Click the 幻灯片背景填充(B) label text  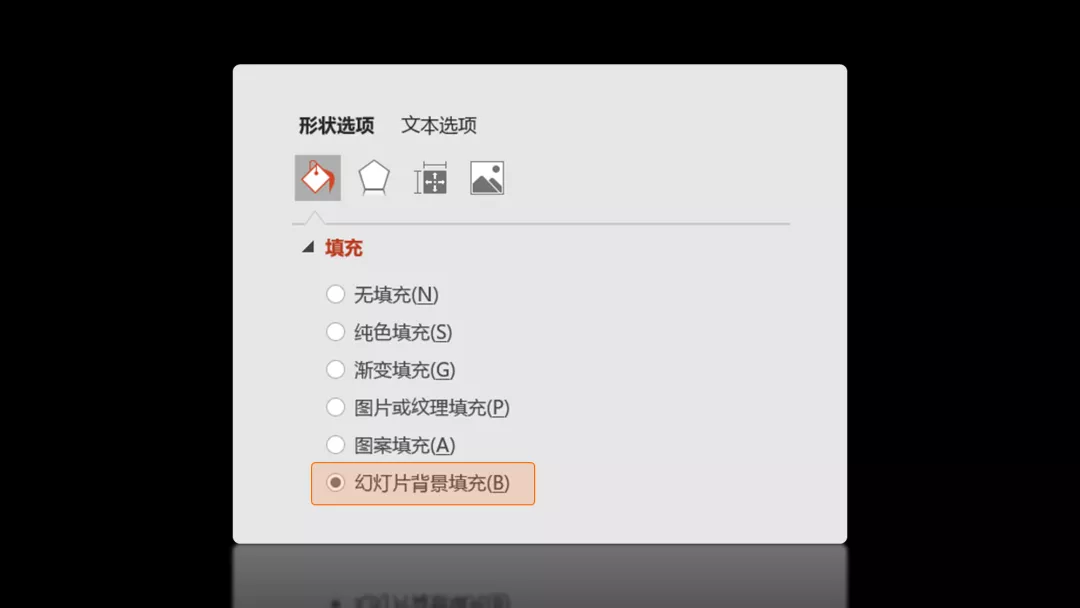(432, 483)
